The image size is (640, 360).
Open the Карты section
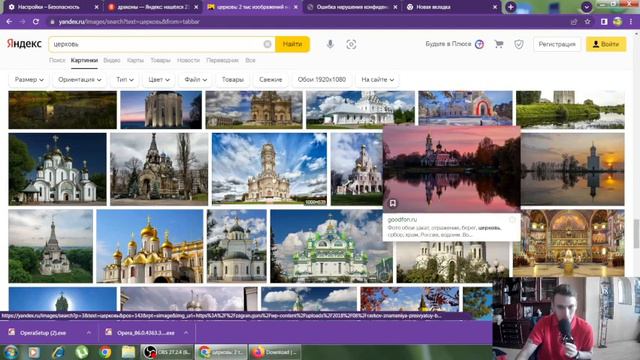pos(135,60)
